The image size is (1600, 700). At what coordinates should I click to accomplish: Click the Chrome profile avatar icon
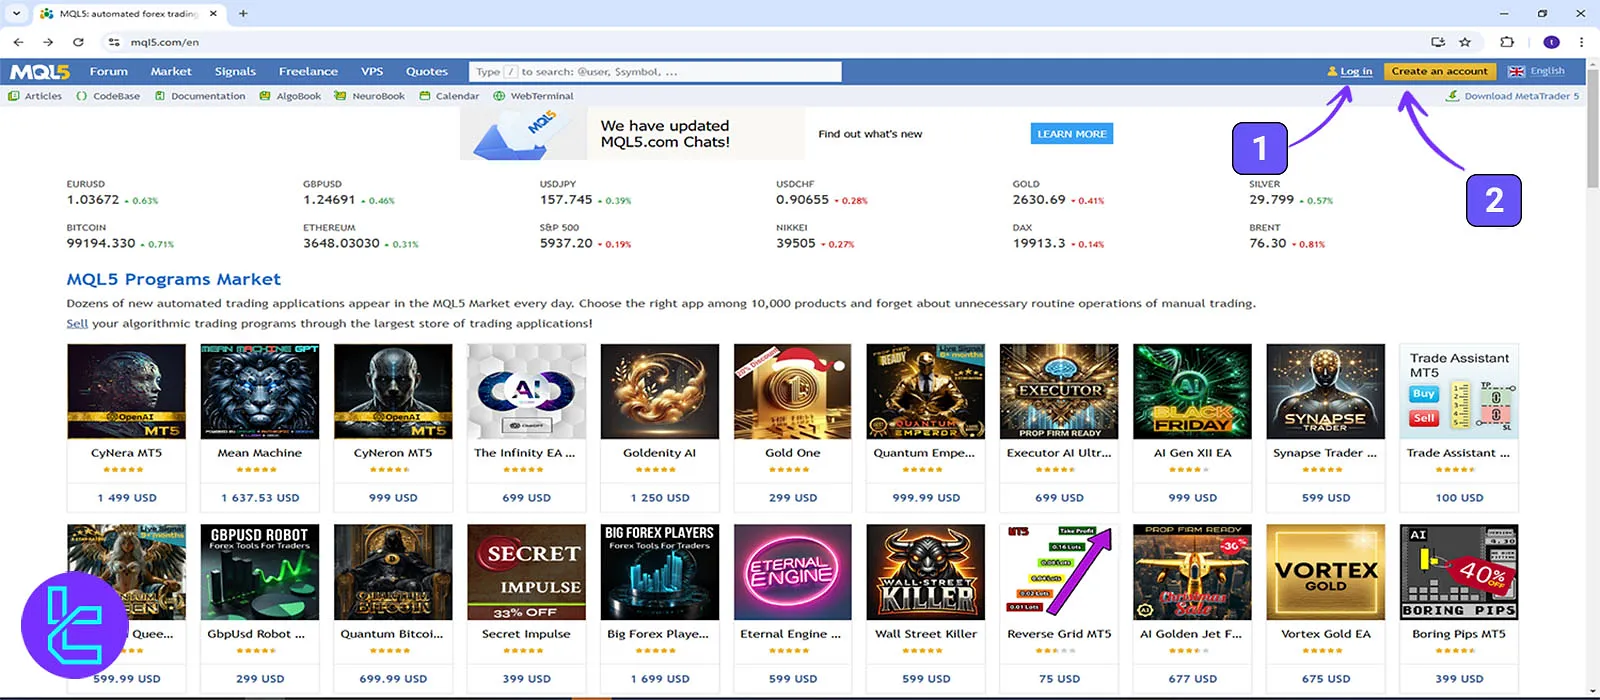click(x=1551, y=42)
